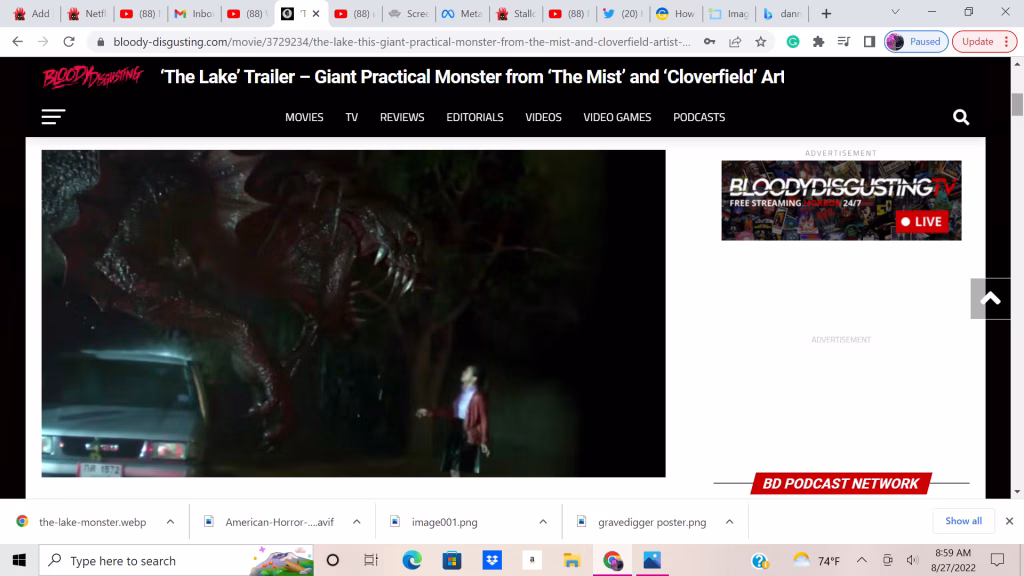
Task: Click the taskbar search box
Action: [x=176, y=560]
